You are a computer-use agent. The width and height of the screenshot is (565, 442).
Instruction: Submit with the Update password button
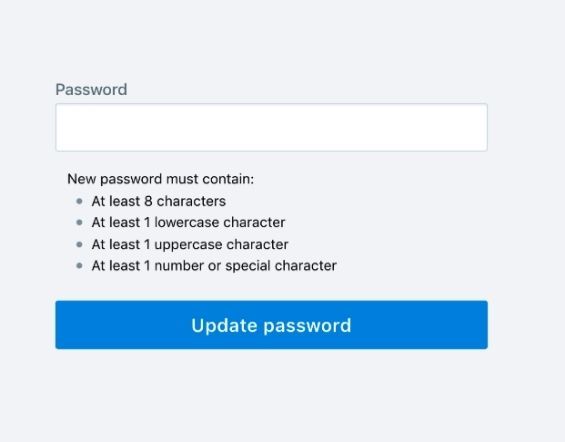tap(271, 325)
